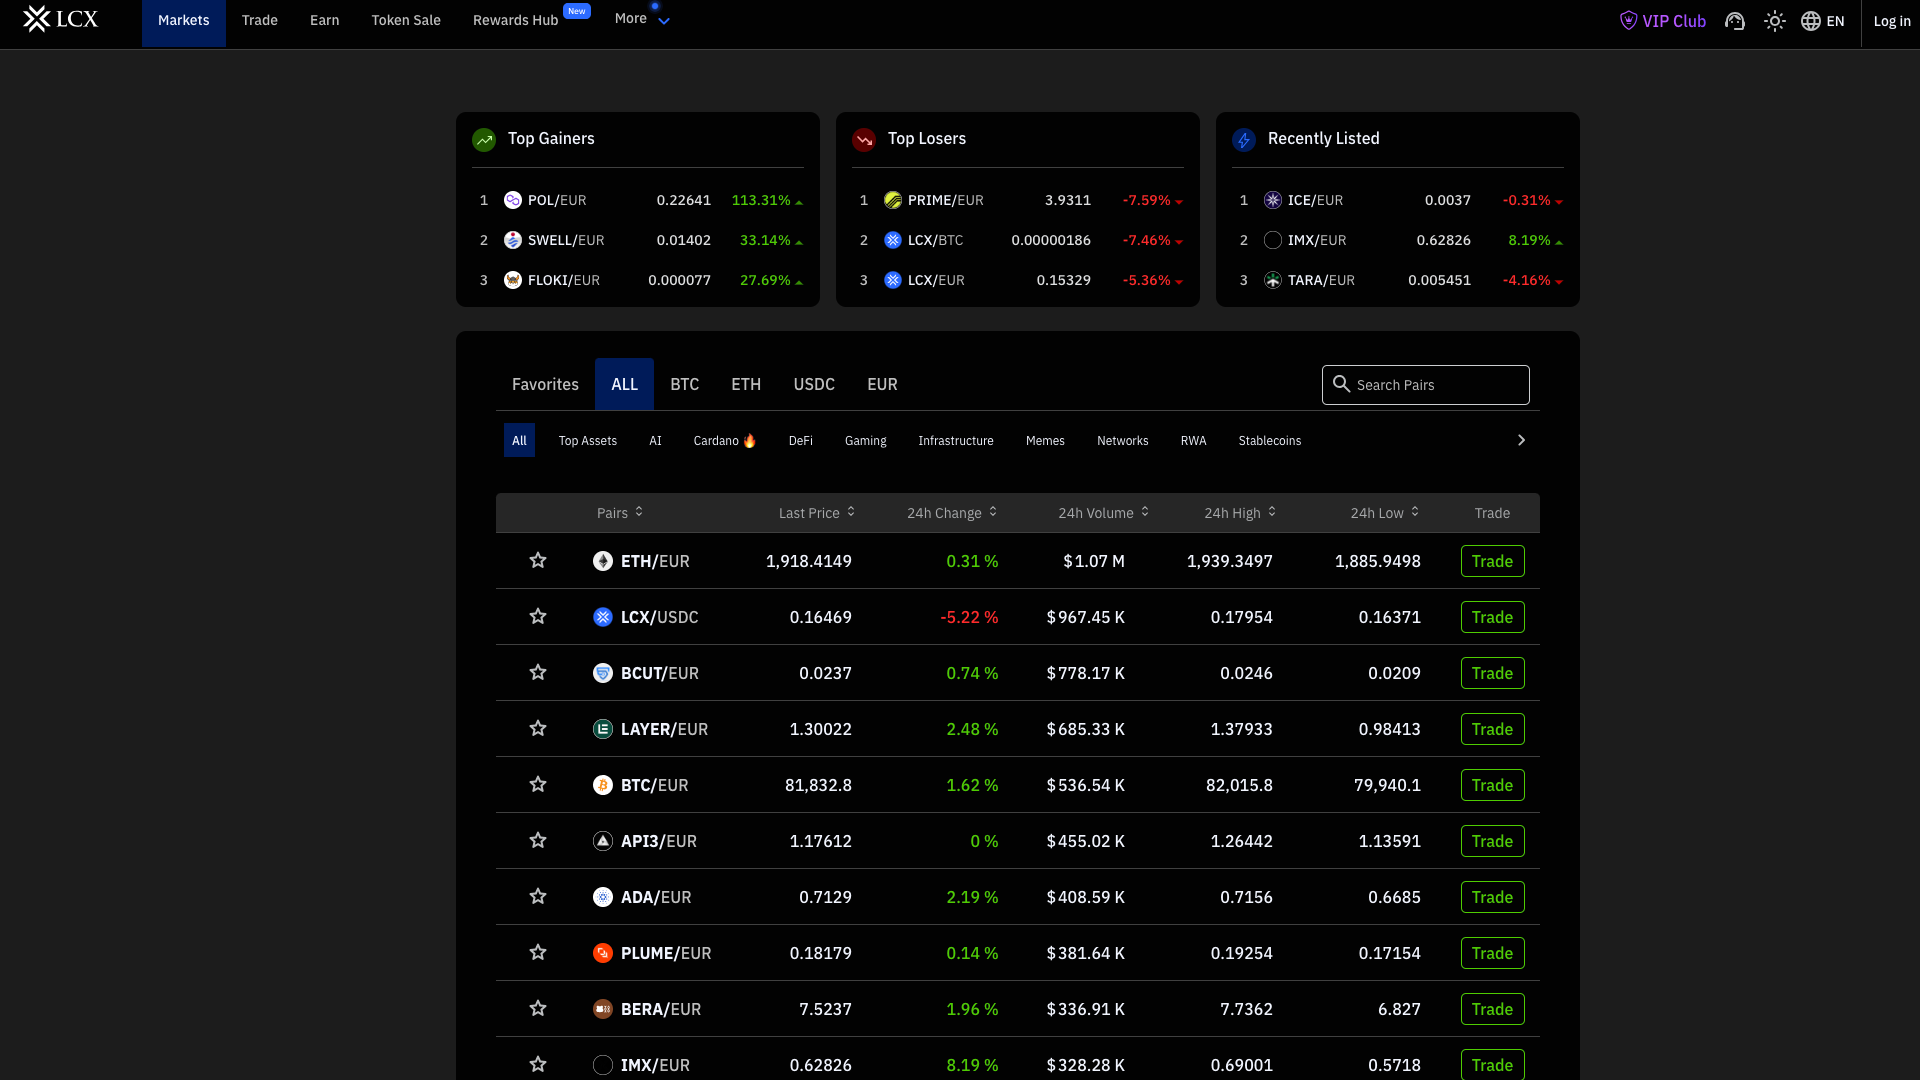Sort table by 24h High column
Screen dimensions: 1920x1080
pyautogui.click(x=1240, y=513)
